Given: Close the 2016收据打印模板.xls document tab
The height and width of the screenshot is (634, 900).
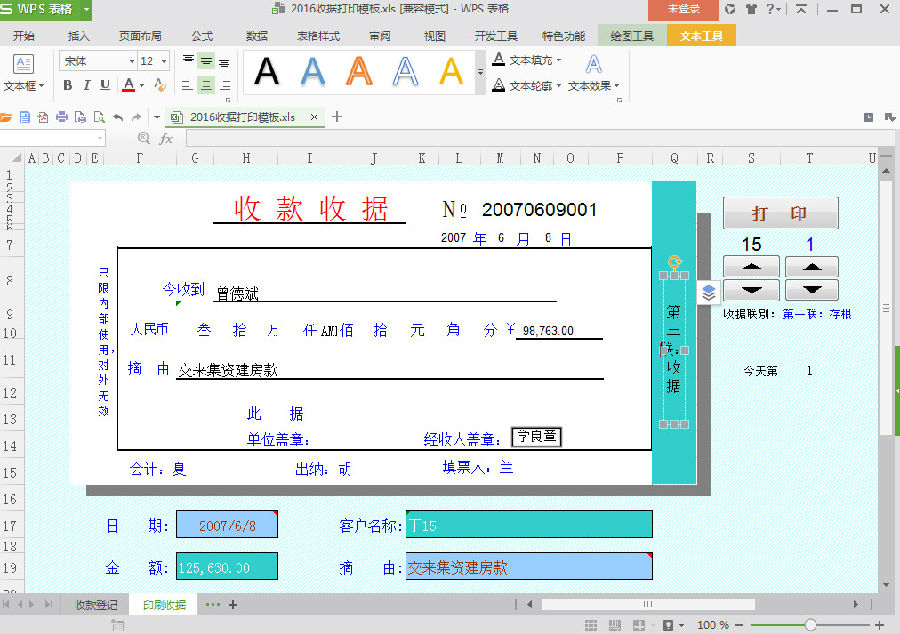Looking at the screenshot, I should coord(314,117).
